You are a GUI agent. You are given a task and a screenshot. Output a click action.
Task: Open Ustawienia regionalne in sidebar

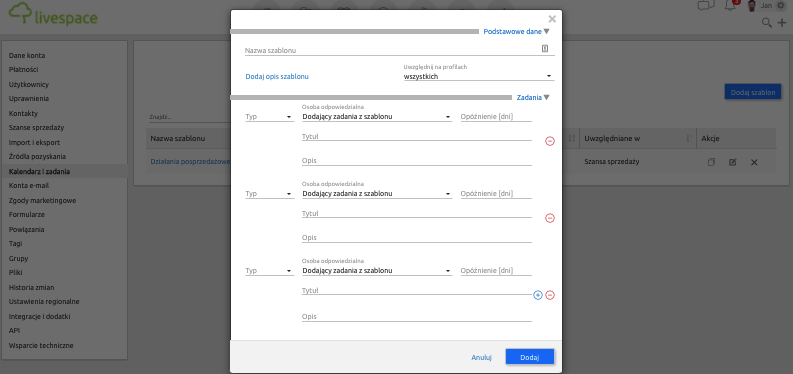tap(44, 302)
